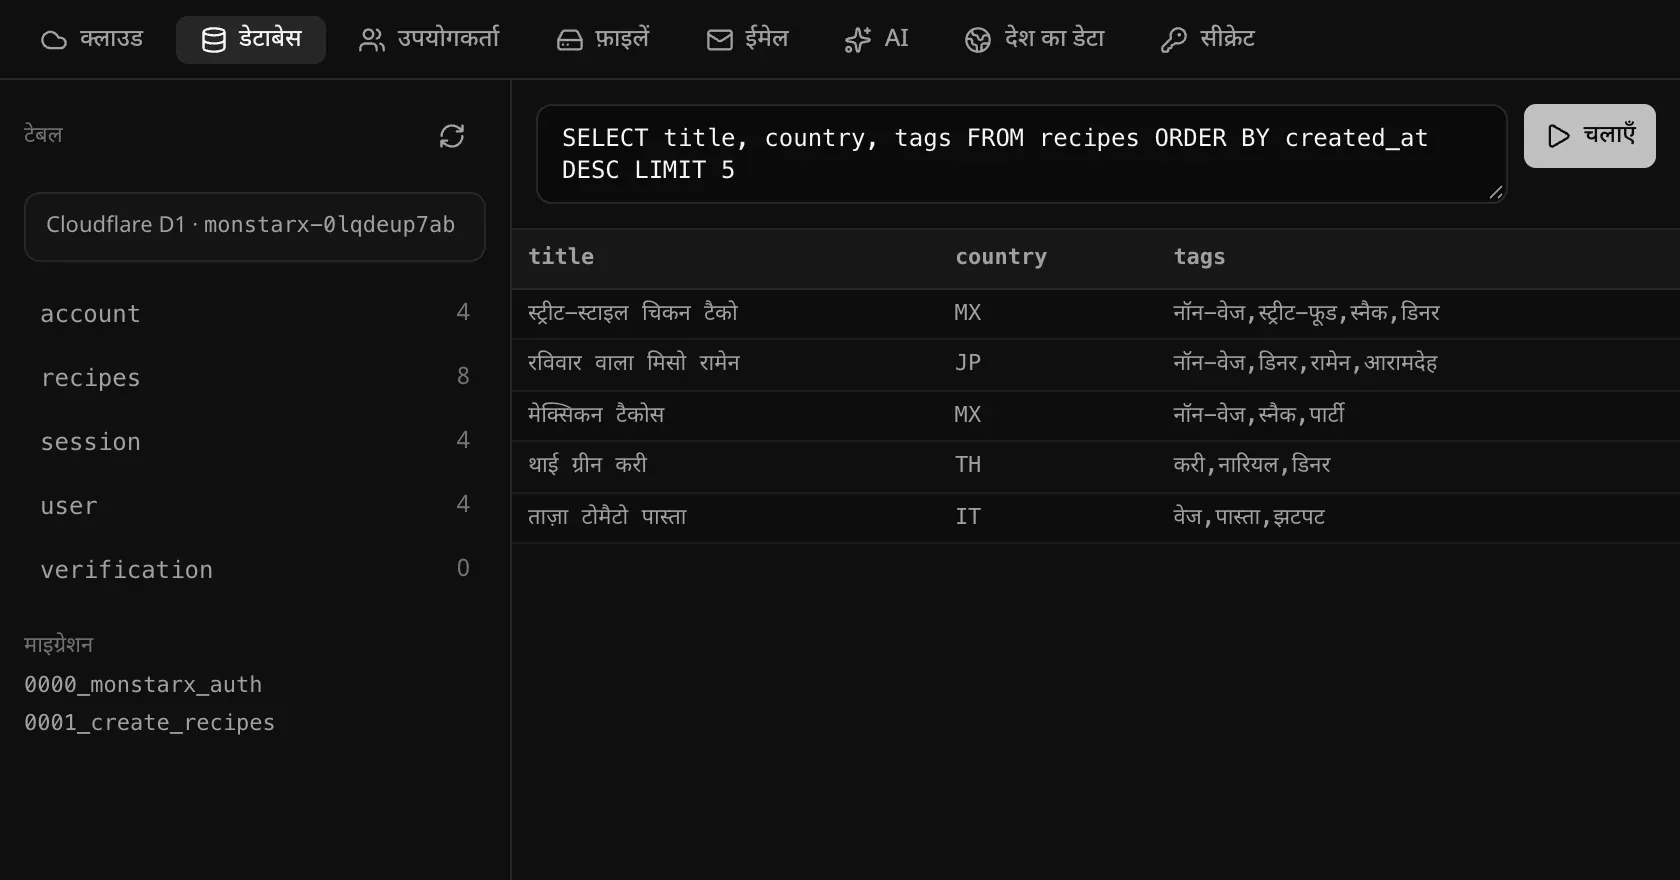The image size is (1680, 880).
Task: Grab the query box resize handle
Action: pyautogui.click(x=1496, y=192)
